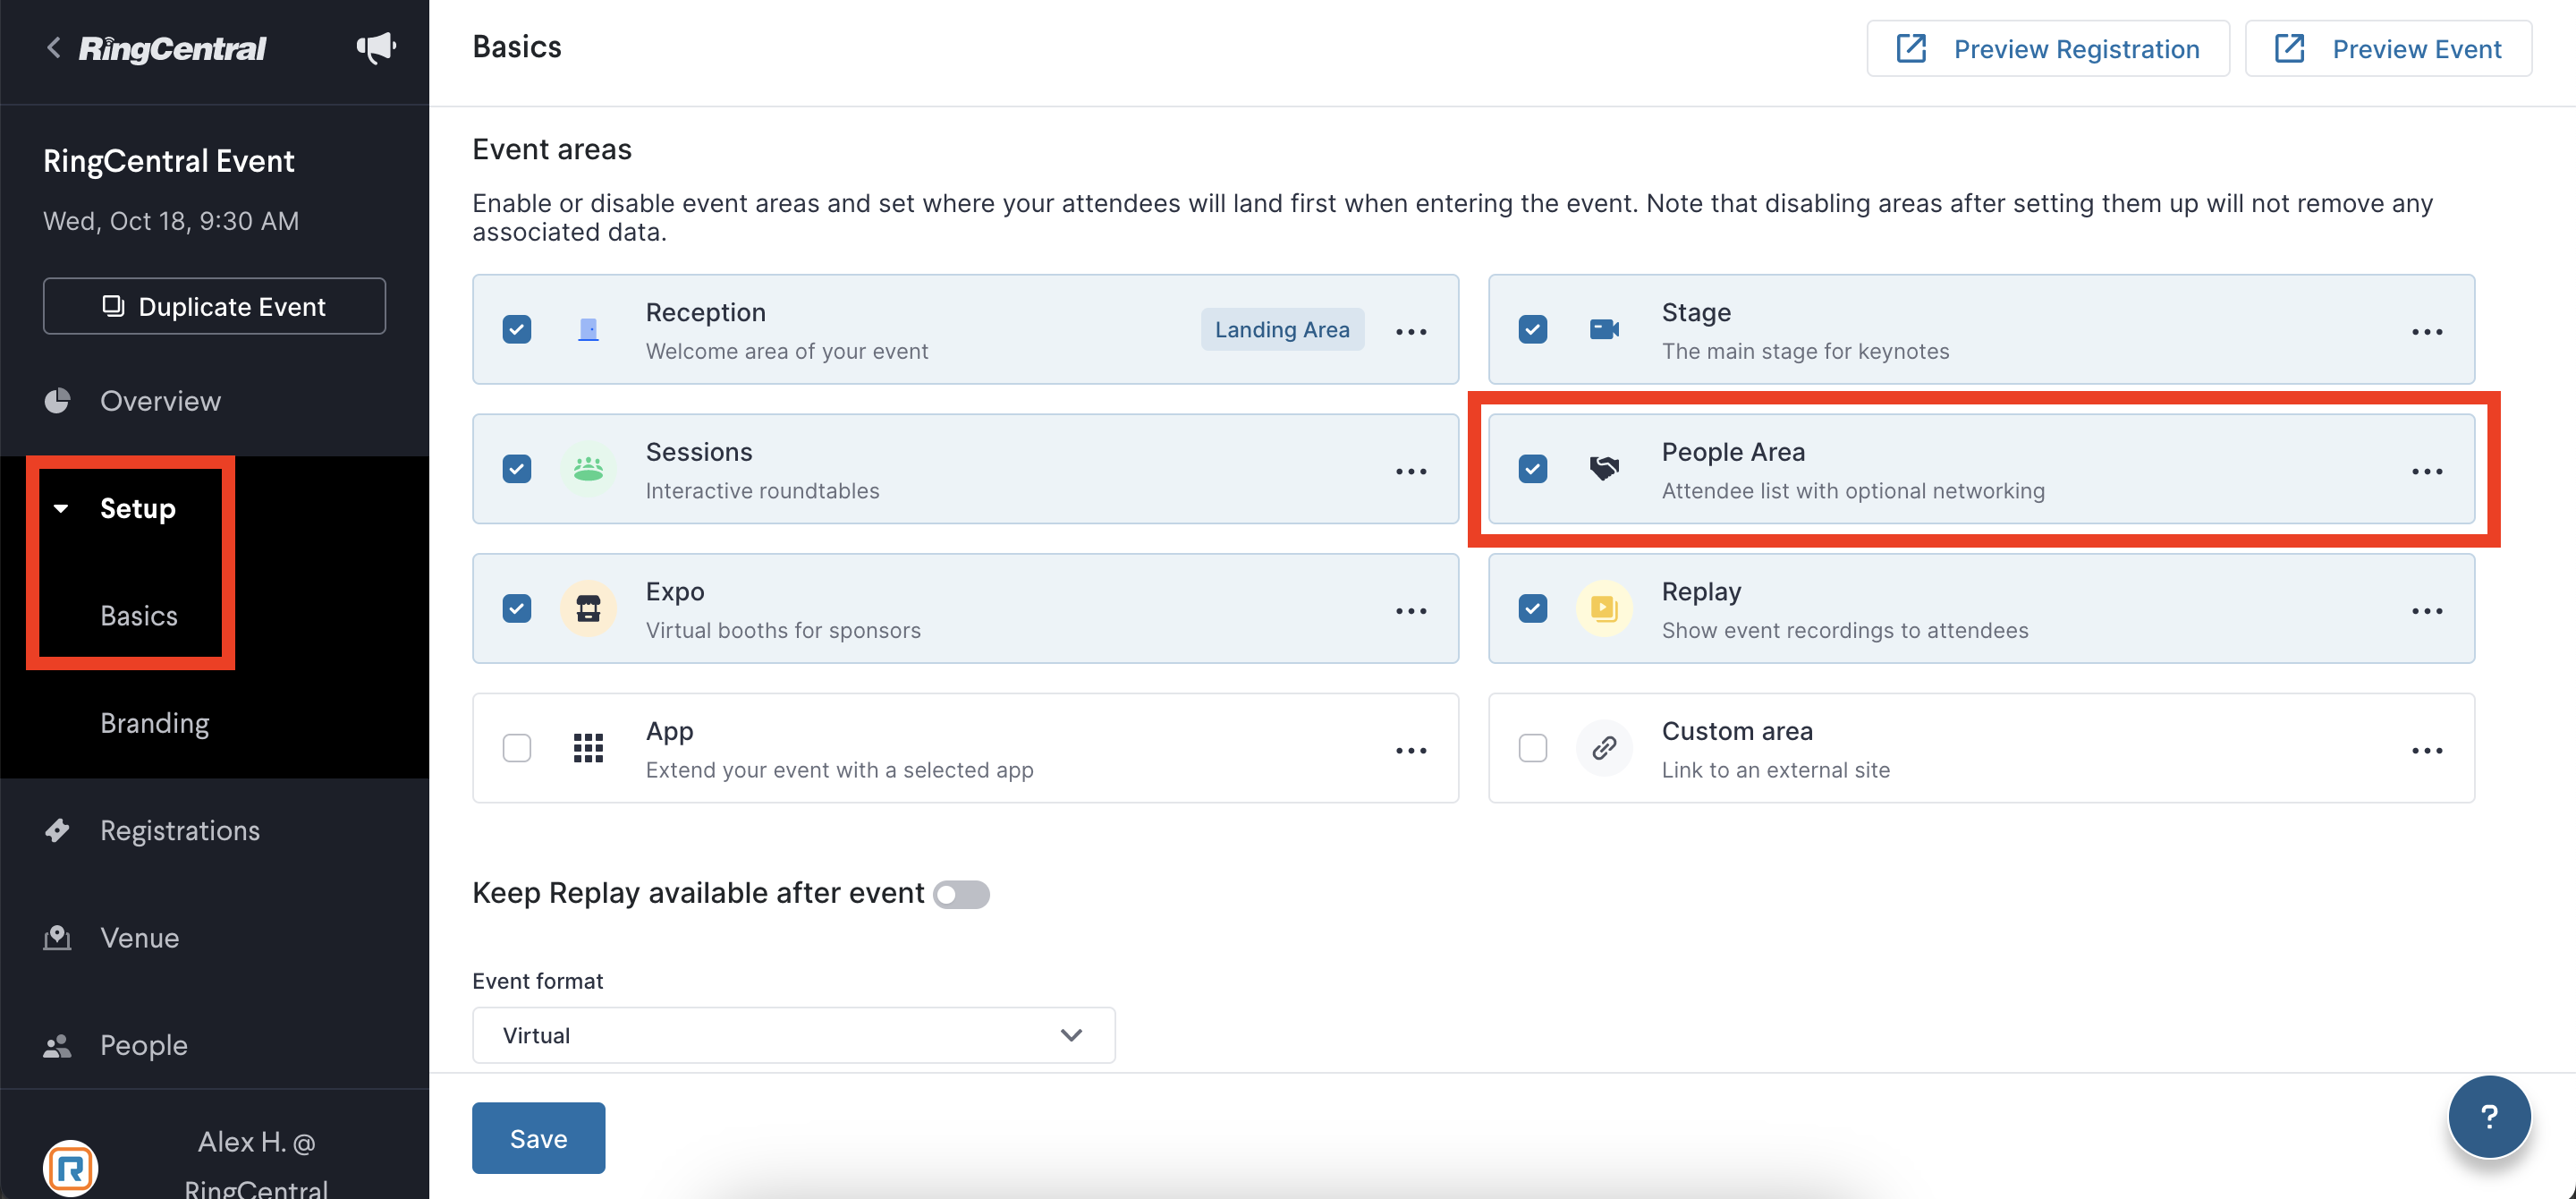Open the Custom area more options menu
2576x1199 pixels.
(x=2427, y=750)
